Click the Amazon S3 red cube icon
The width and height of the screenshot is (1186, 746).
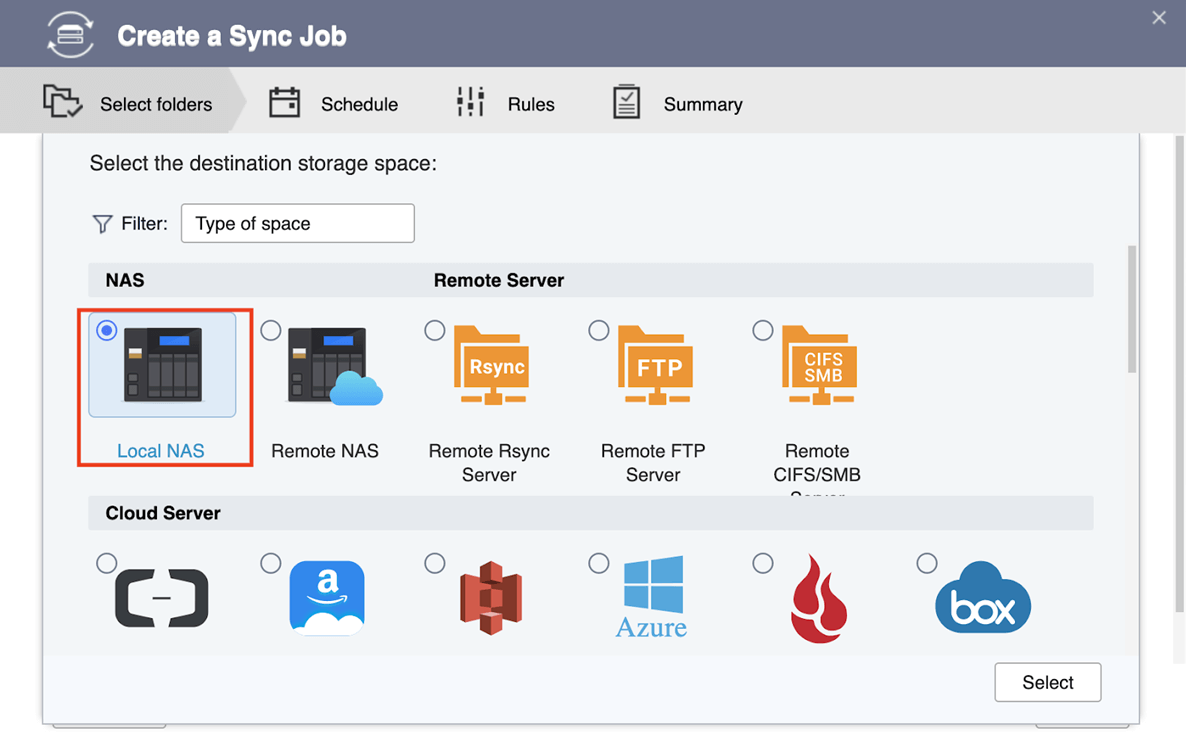[x=490, y=598]
